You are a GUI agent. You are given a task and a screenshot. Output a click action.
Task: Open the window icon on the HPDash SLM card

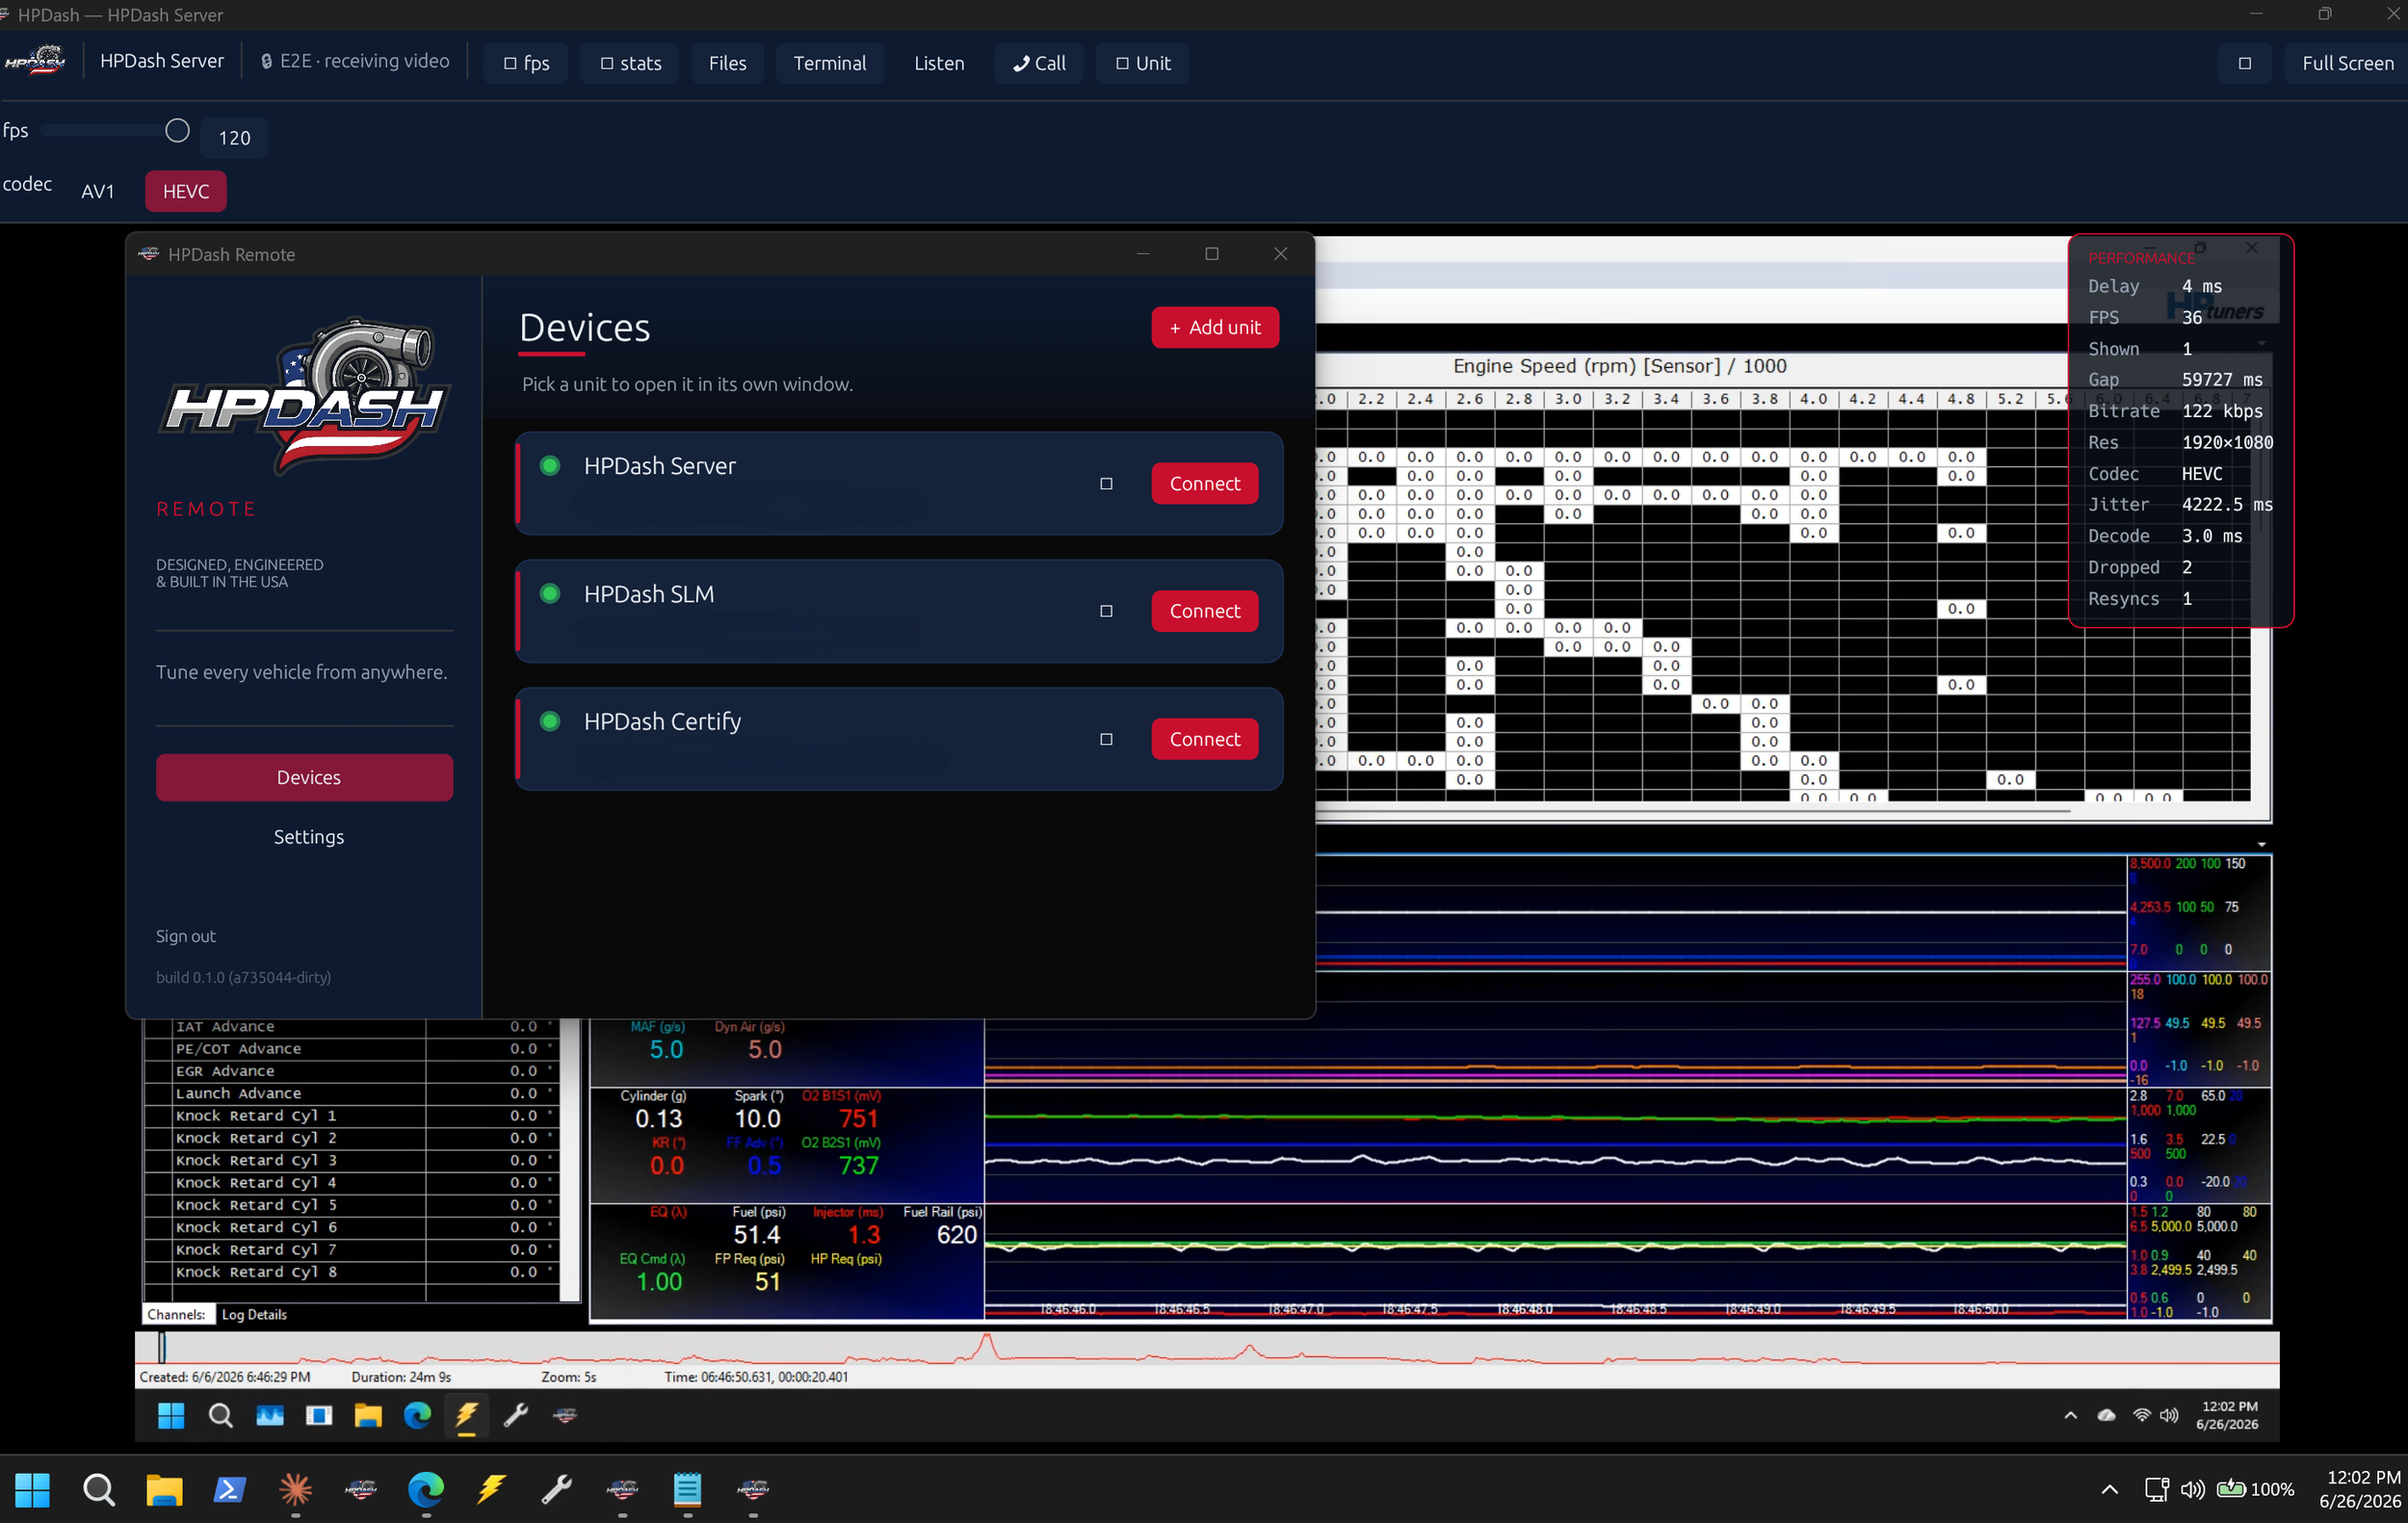[x=1106, y=611]
